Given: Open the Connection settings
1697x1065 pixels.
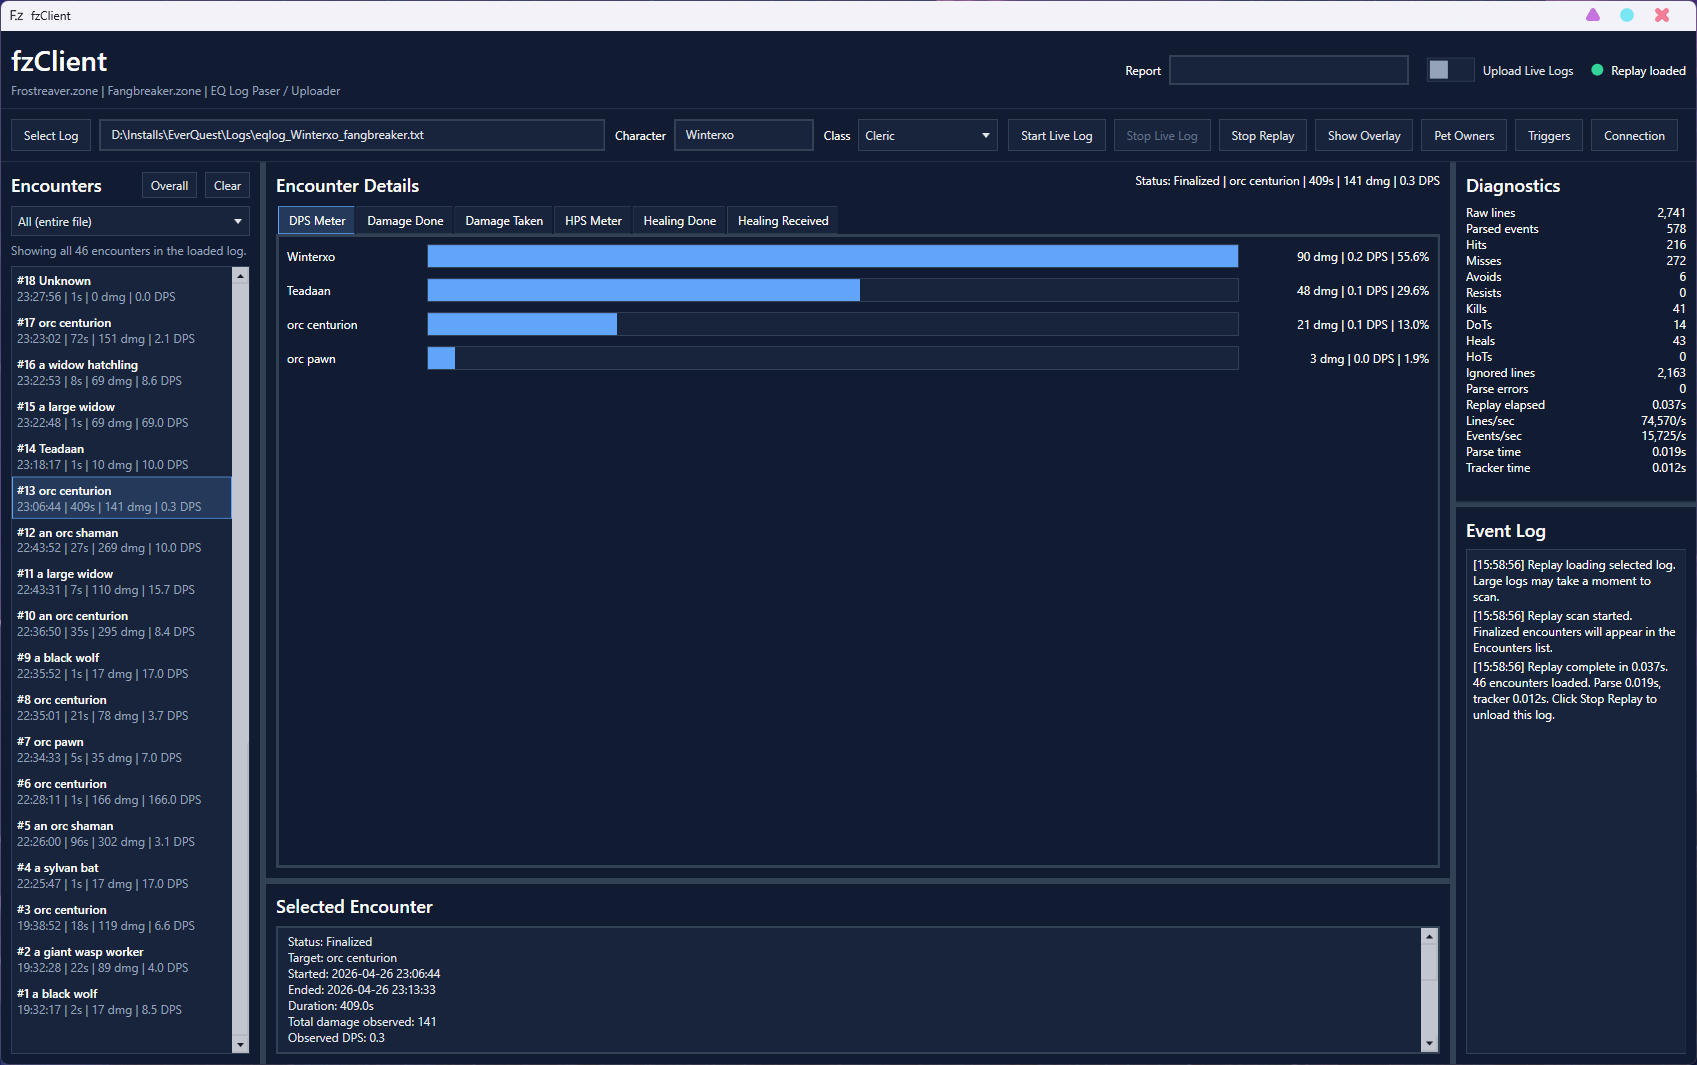Looking at the screenshot, I should (x=1634, y=136).
